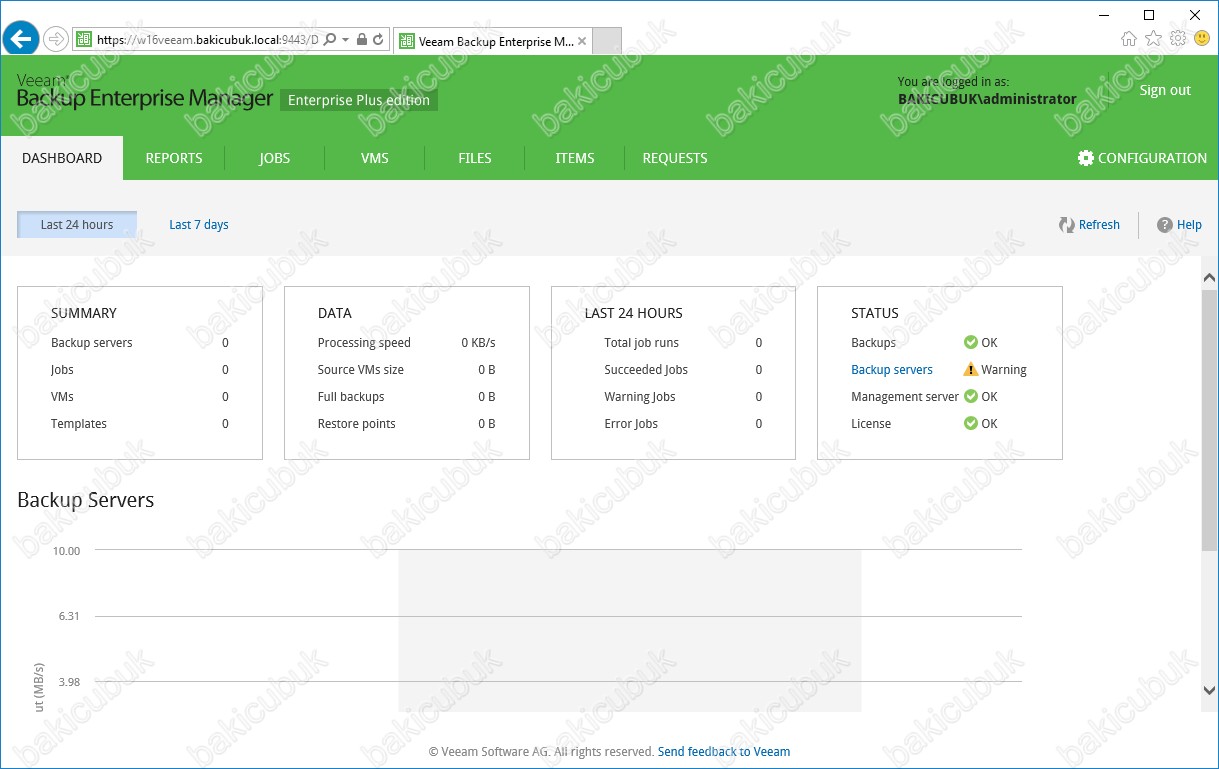The width and height of the screenshot is (1219, 769).
Task: Switch to the REPORTS tab
Action: (174, 158)
